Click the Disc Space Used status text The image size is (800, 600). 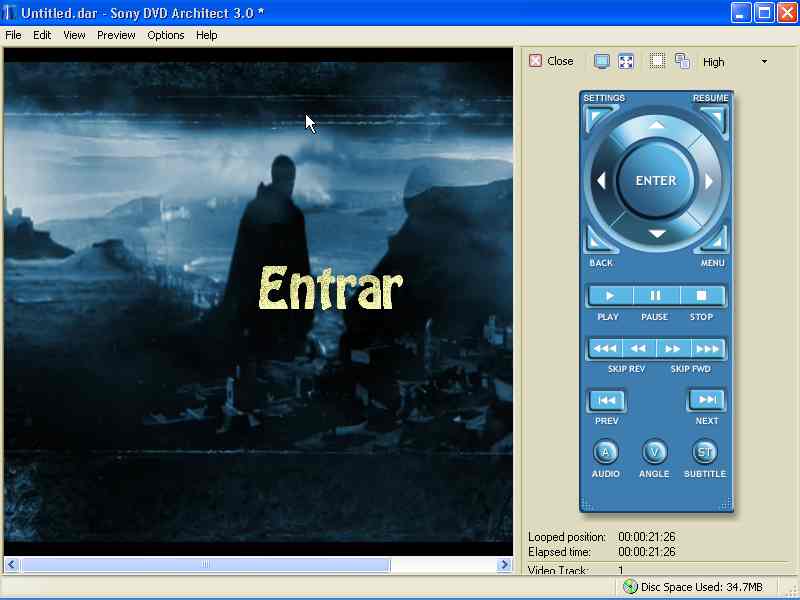point(702,587)
